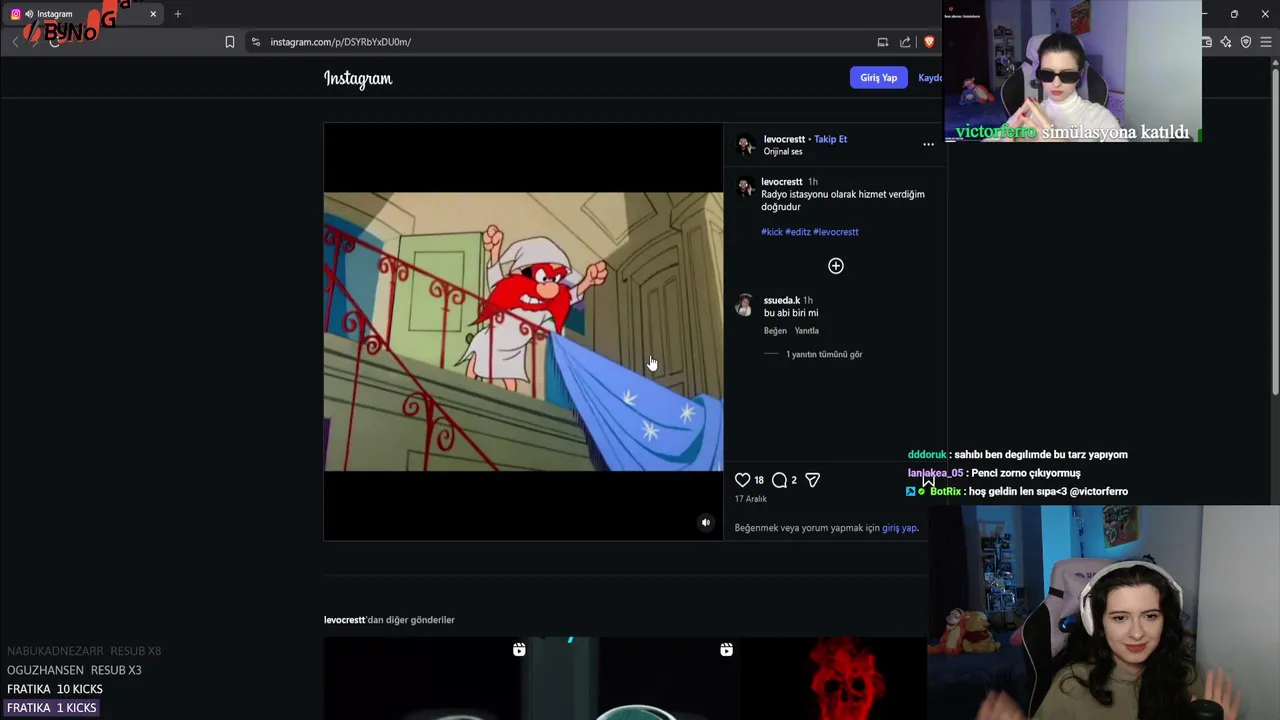Restore down the browser window
Viewport: 1280px width, 720px height.
coord(1234,14)
